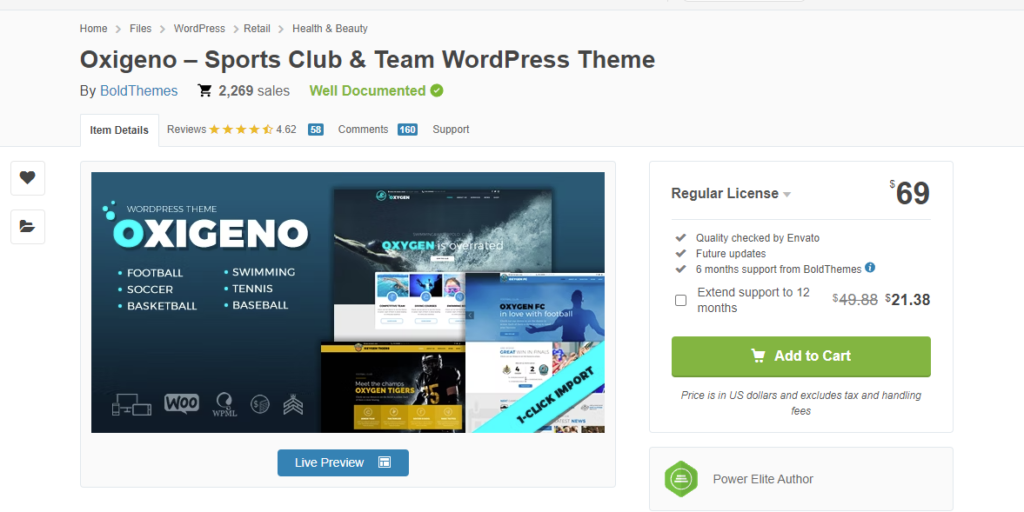Switch to the Reviews tab
This screenshot has height=512, width=1024.
pos(187,130)
